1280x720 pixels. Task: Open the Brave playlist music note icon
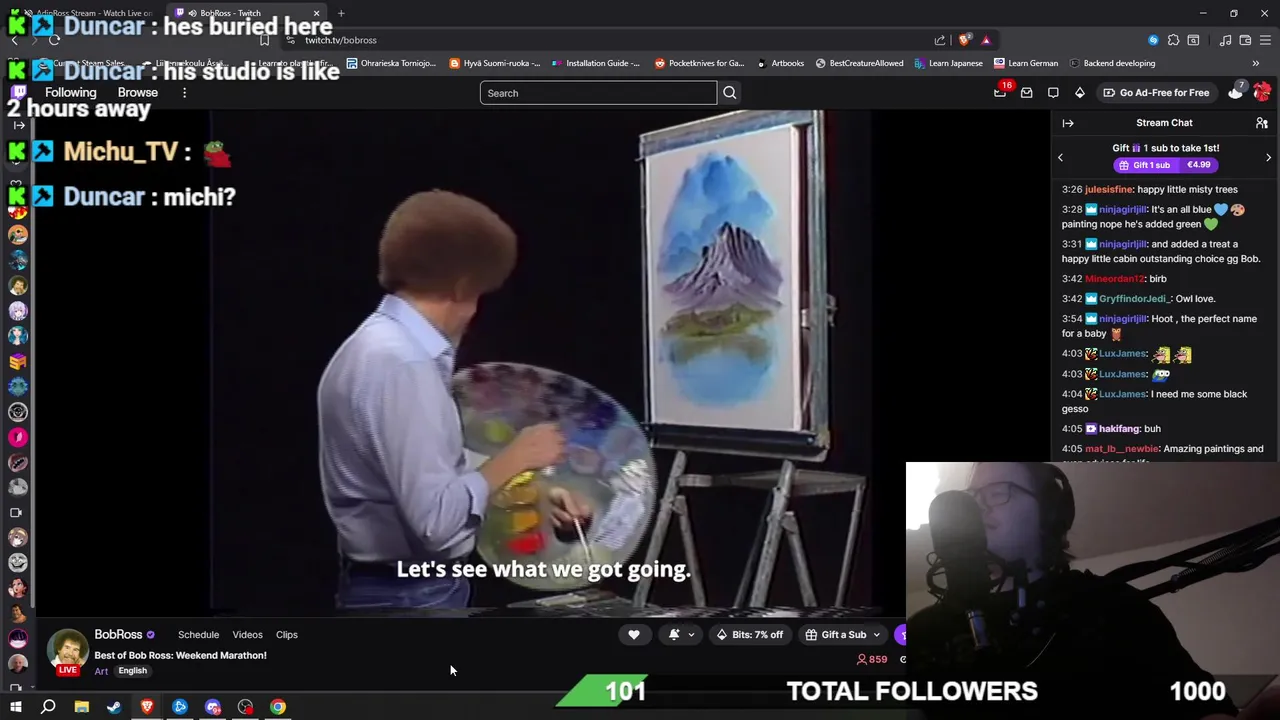point(1225,40)
